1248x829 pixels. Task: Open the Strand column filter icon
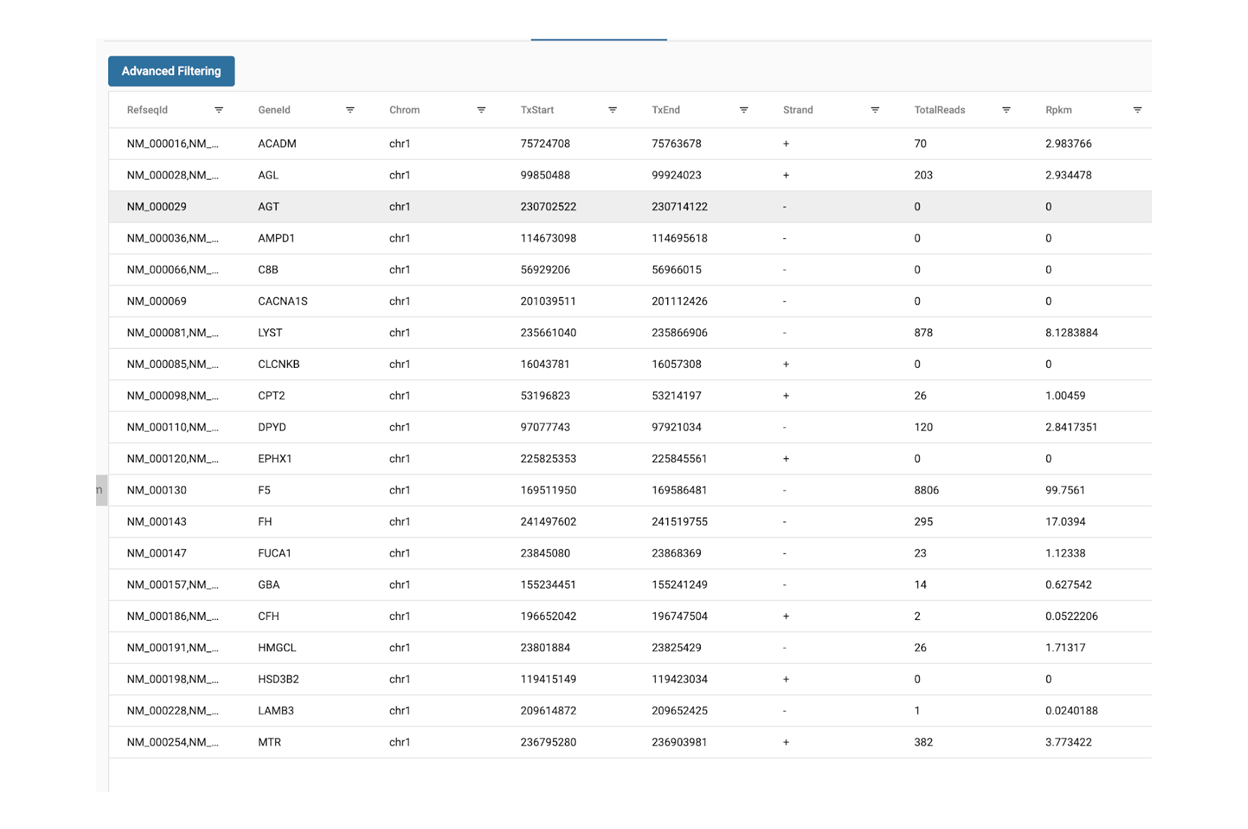(875, 110)
